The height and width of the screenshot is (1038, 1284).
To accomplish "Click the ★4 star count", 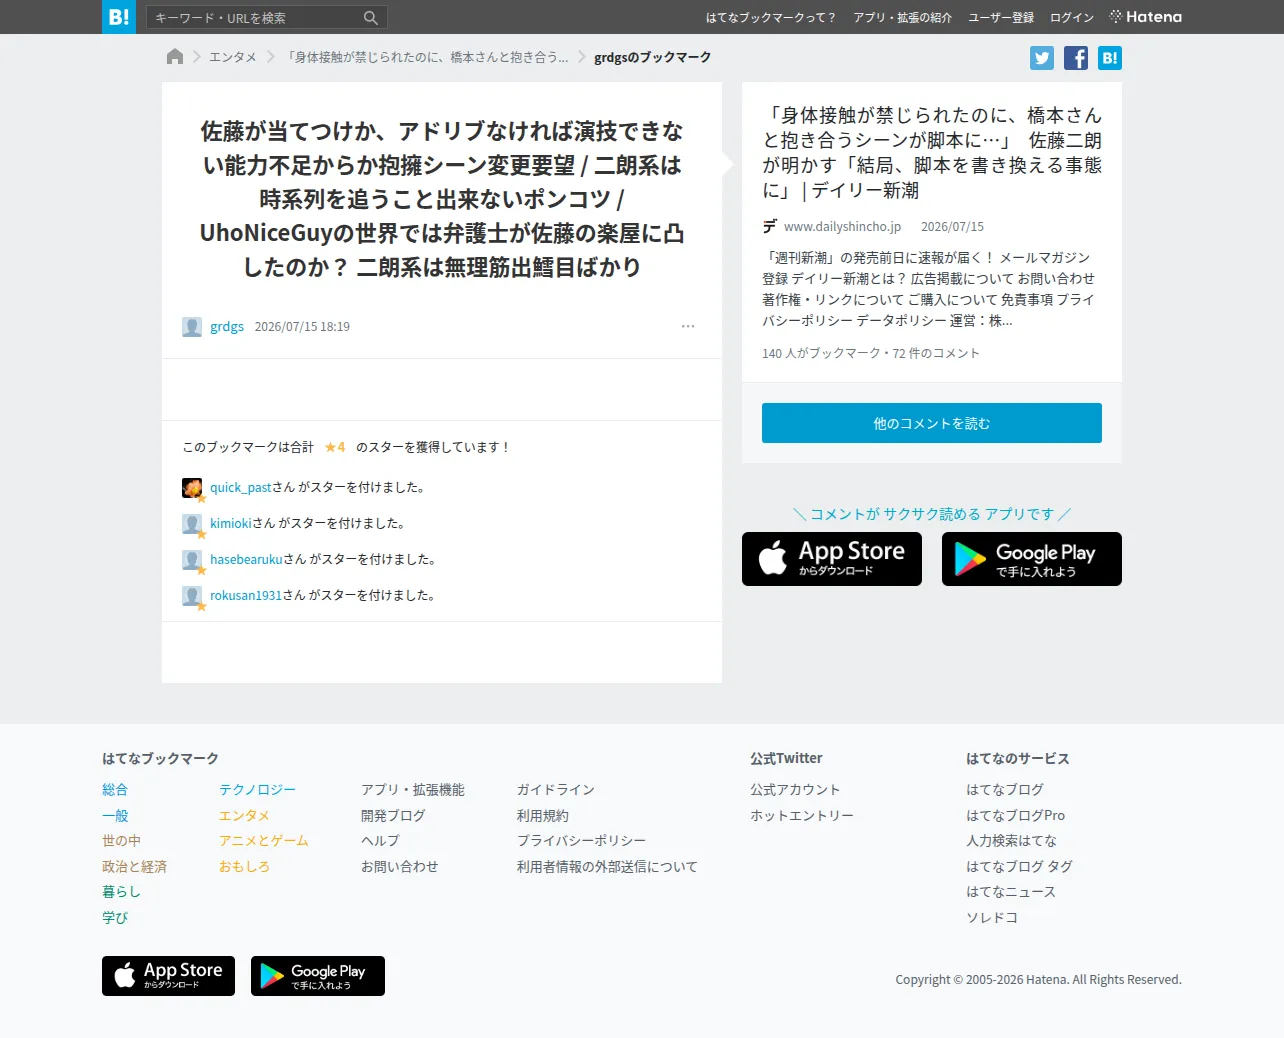I will click(x=335, y=447).
